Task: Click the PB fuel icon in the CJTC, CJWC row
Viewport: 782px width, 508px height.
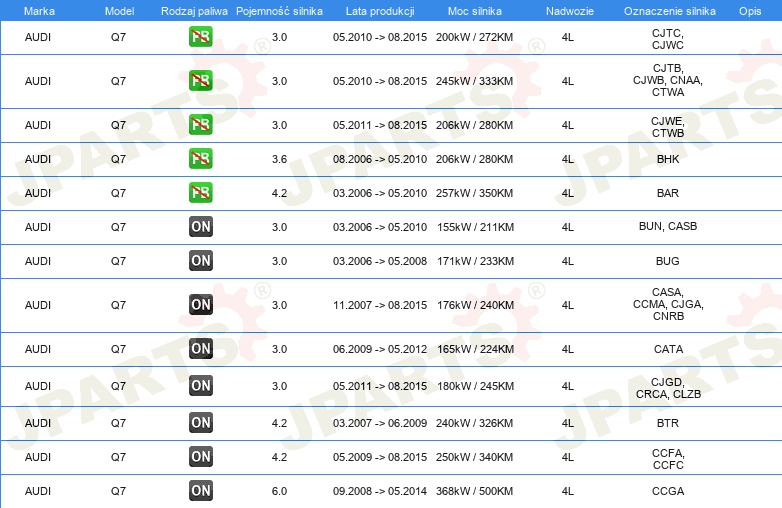Action: 201,38
